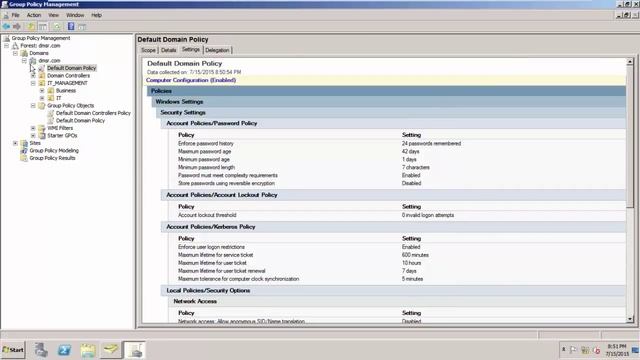Select Default Domain Policy under Group Policy Objects
This screenshot has height=360, width=640.
(80, 120)
